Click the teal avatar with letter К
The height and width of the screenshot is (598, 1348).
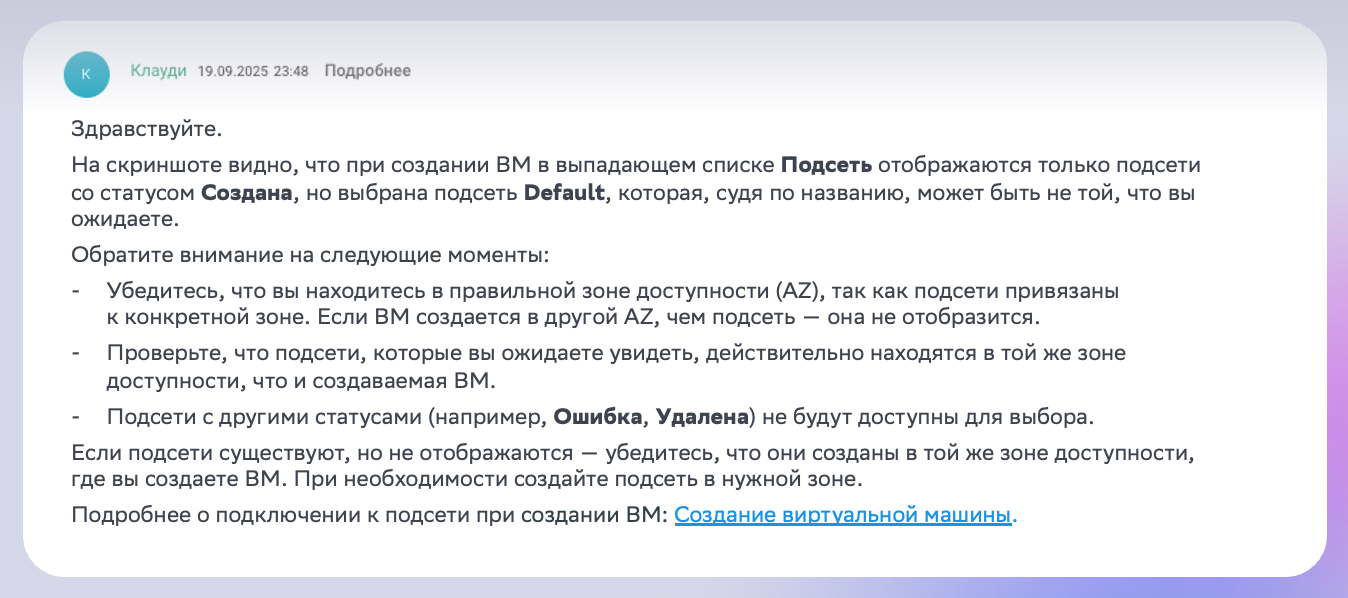click(x=86, y=74)
